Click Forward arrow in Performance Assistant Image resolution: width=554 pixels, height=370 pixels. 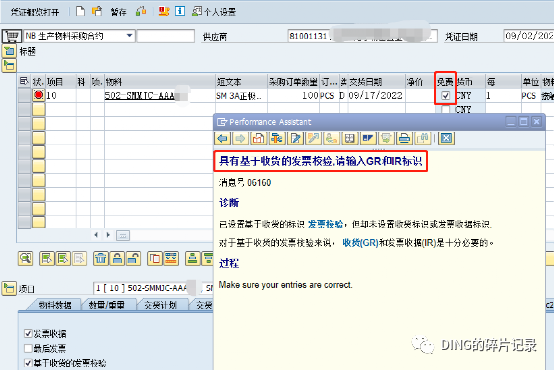(240, 139)
